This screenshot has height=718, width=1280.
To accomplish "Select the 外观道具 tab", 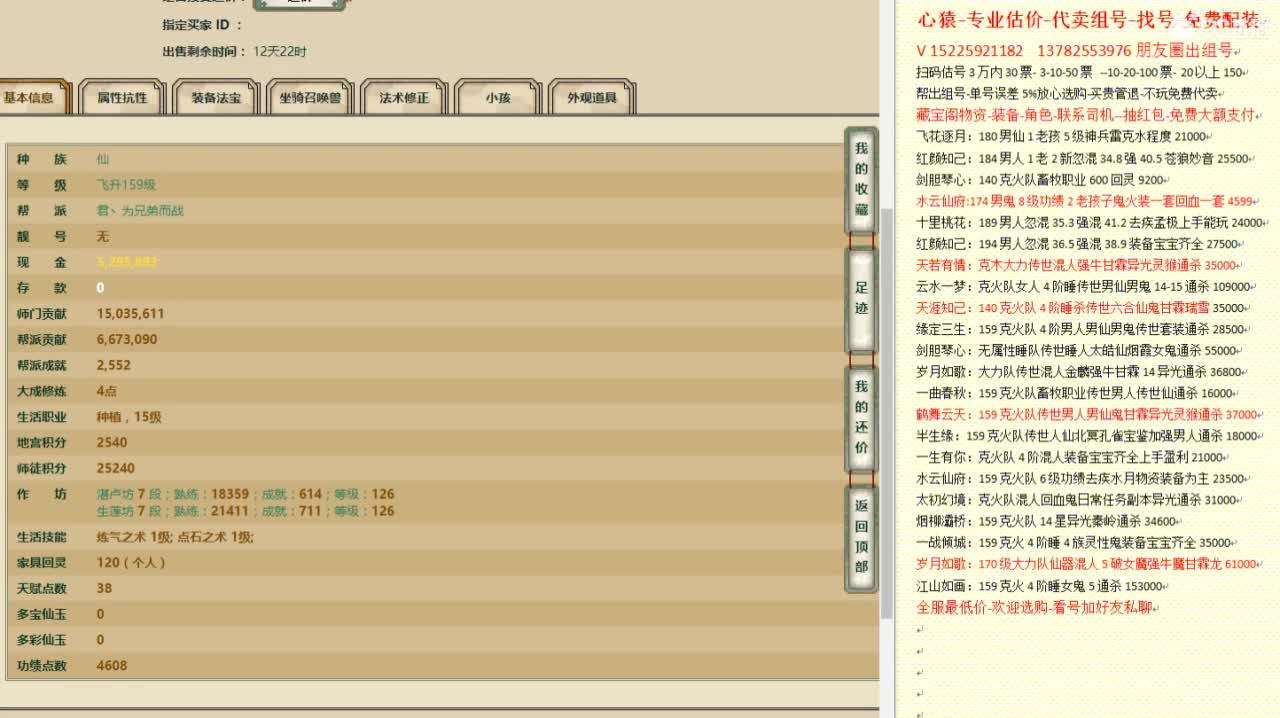I will (x=592, y=98).
